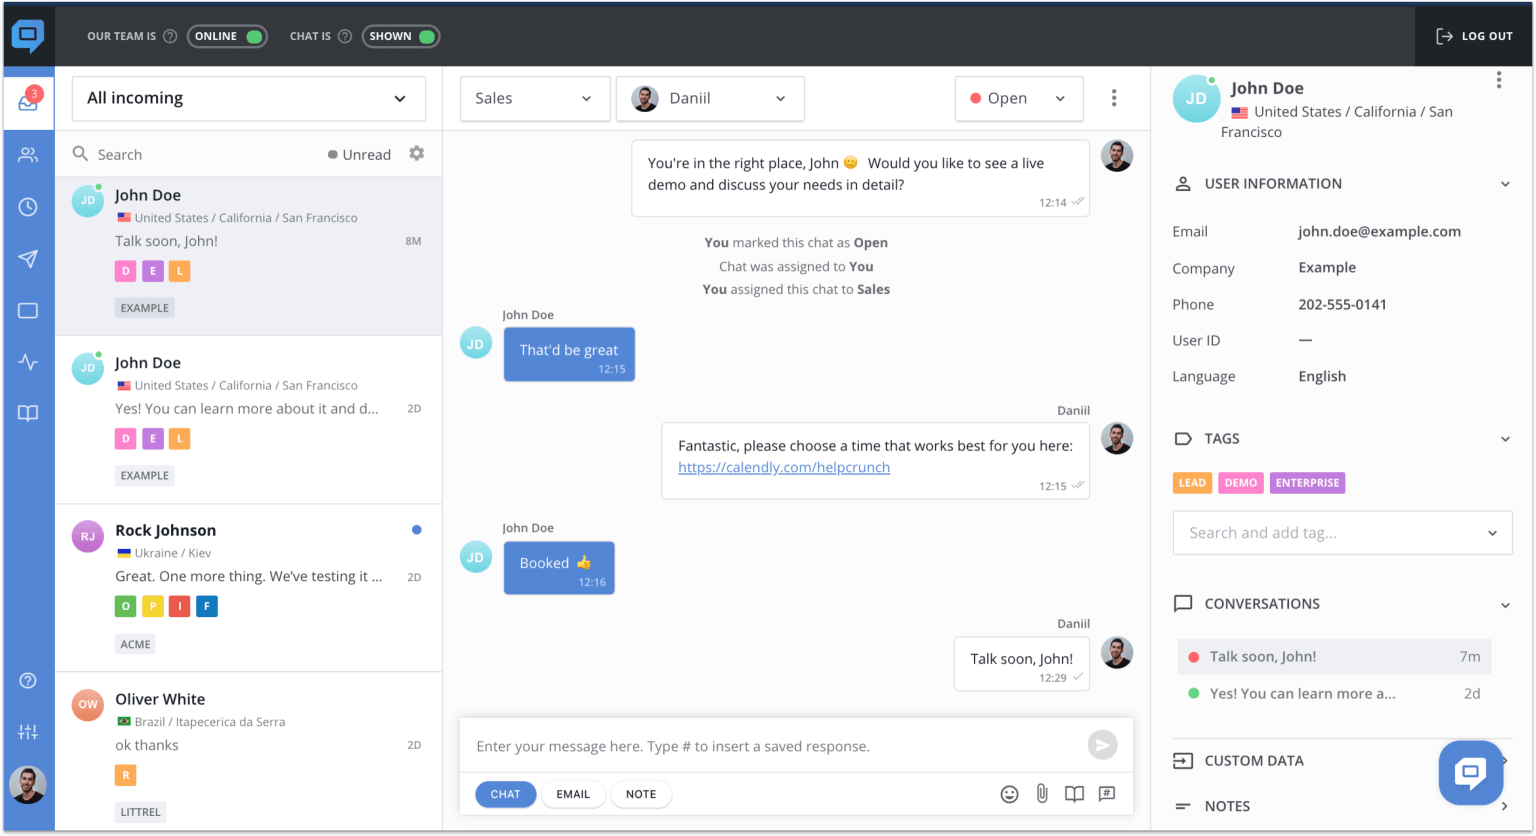Collapse the USER INFORMATION section
Screen dimensions: 1536x836
coord(1505,184)
